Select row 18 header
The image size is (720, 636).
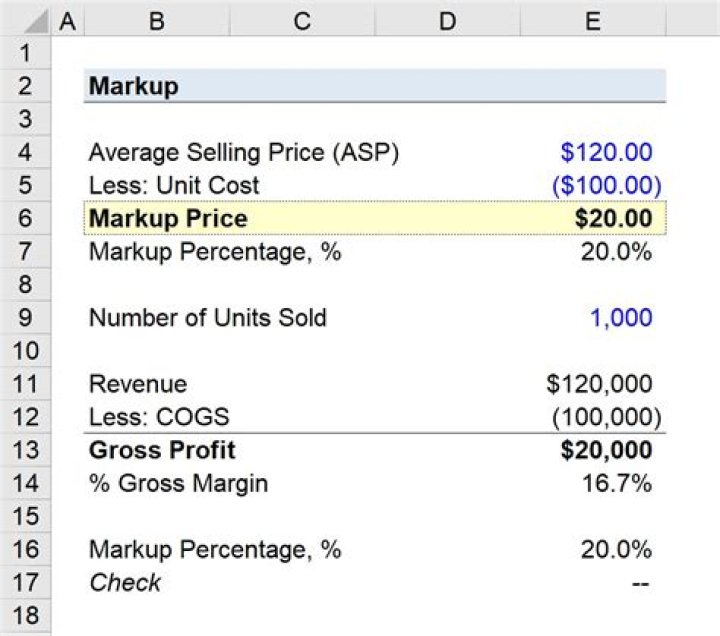click(x=25, y=615)
